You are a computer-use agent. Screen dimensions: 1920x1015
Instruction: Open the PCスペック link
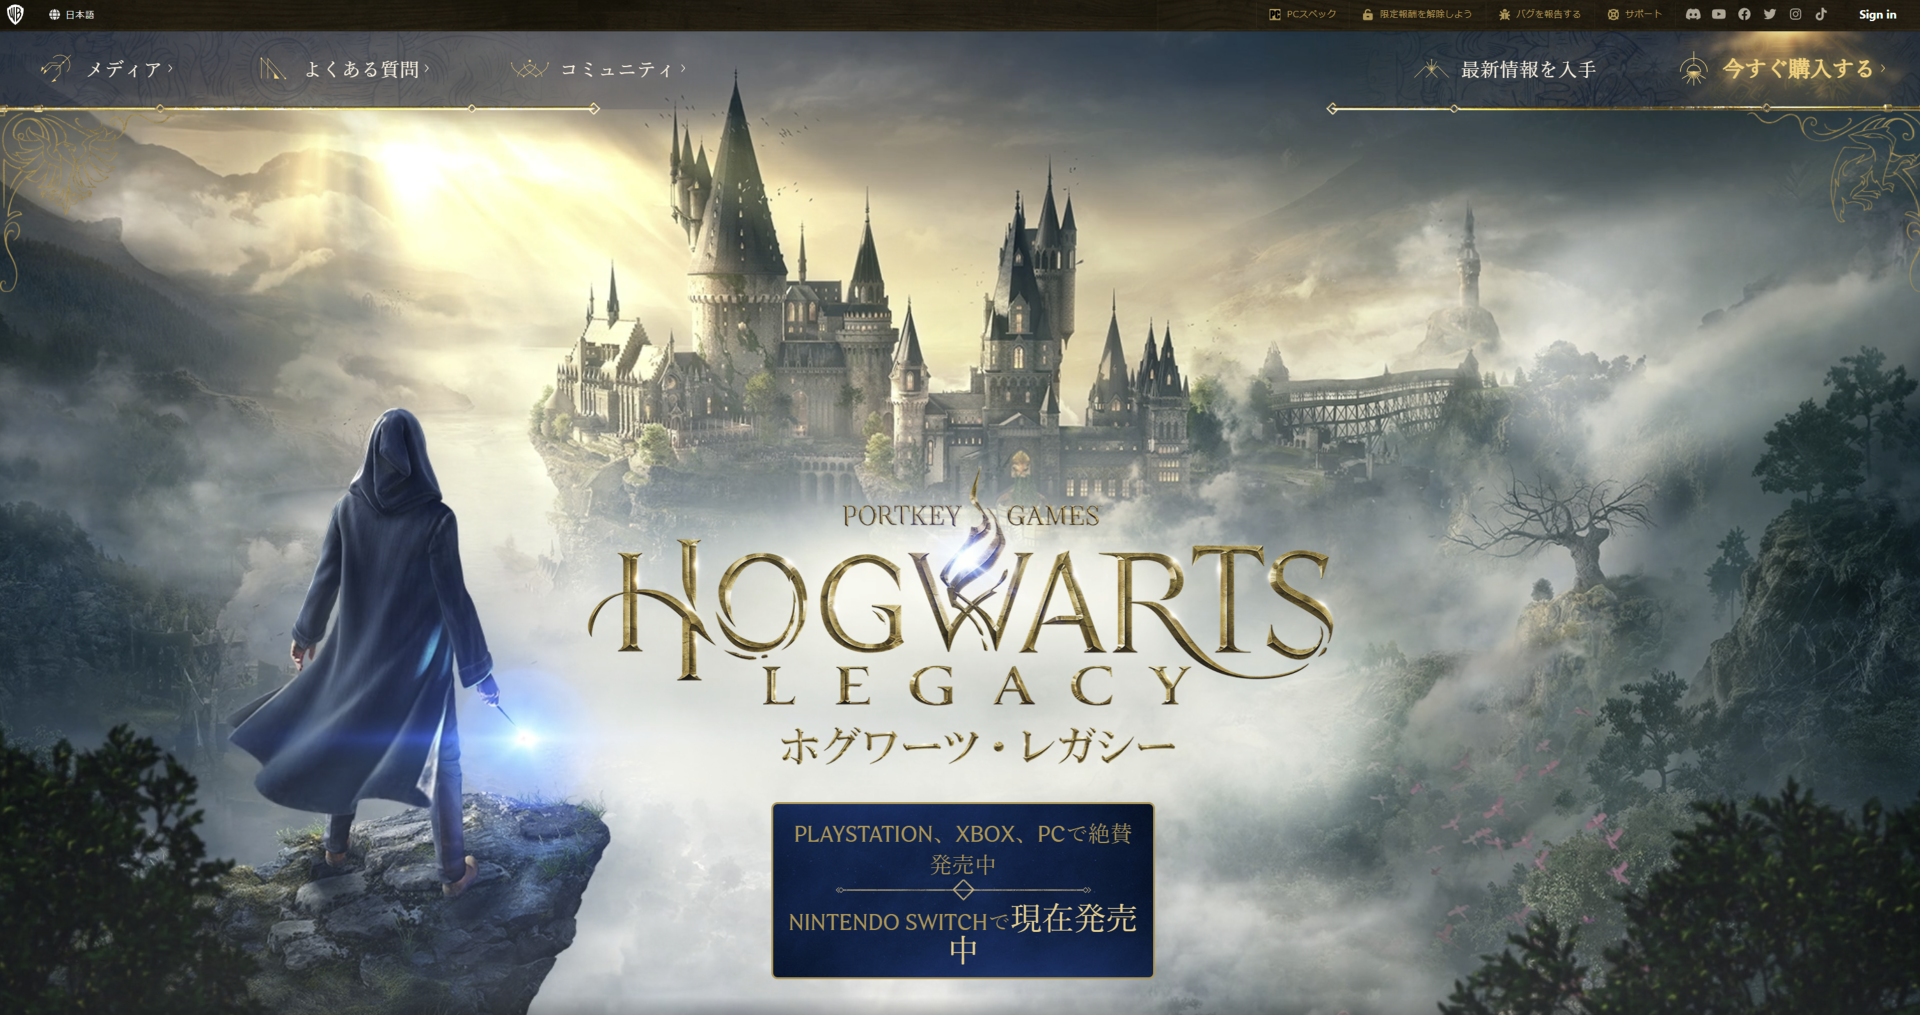[x=1302, y=15]
